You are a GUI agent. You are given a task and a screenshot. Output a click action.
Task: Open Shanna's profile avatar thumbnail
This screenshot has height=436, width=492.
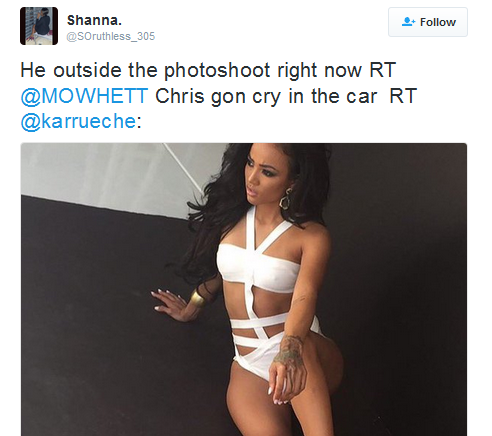tap(39, 26)
